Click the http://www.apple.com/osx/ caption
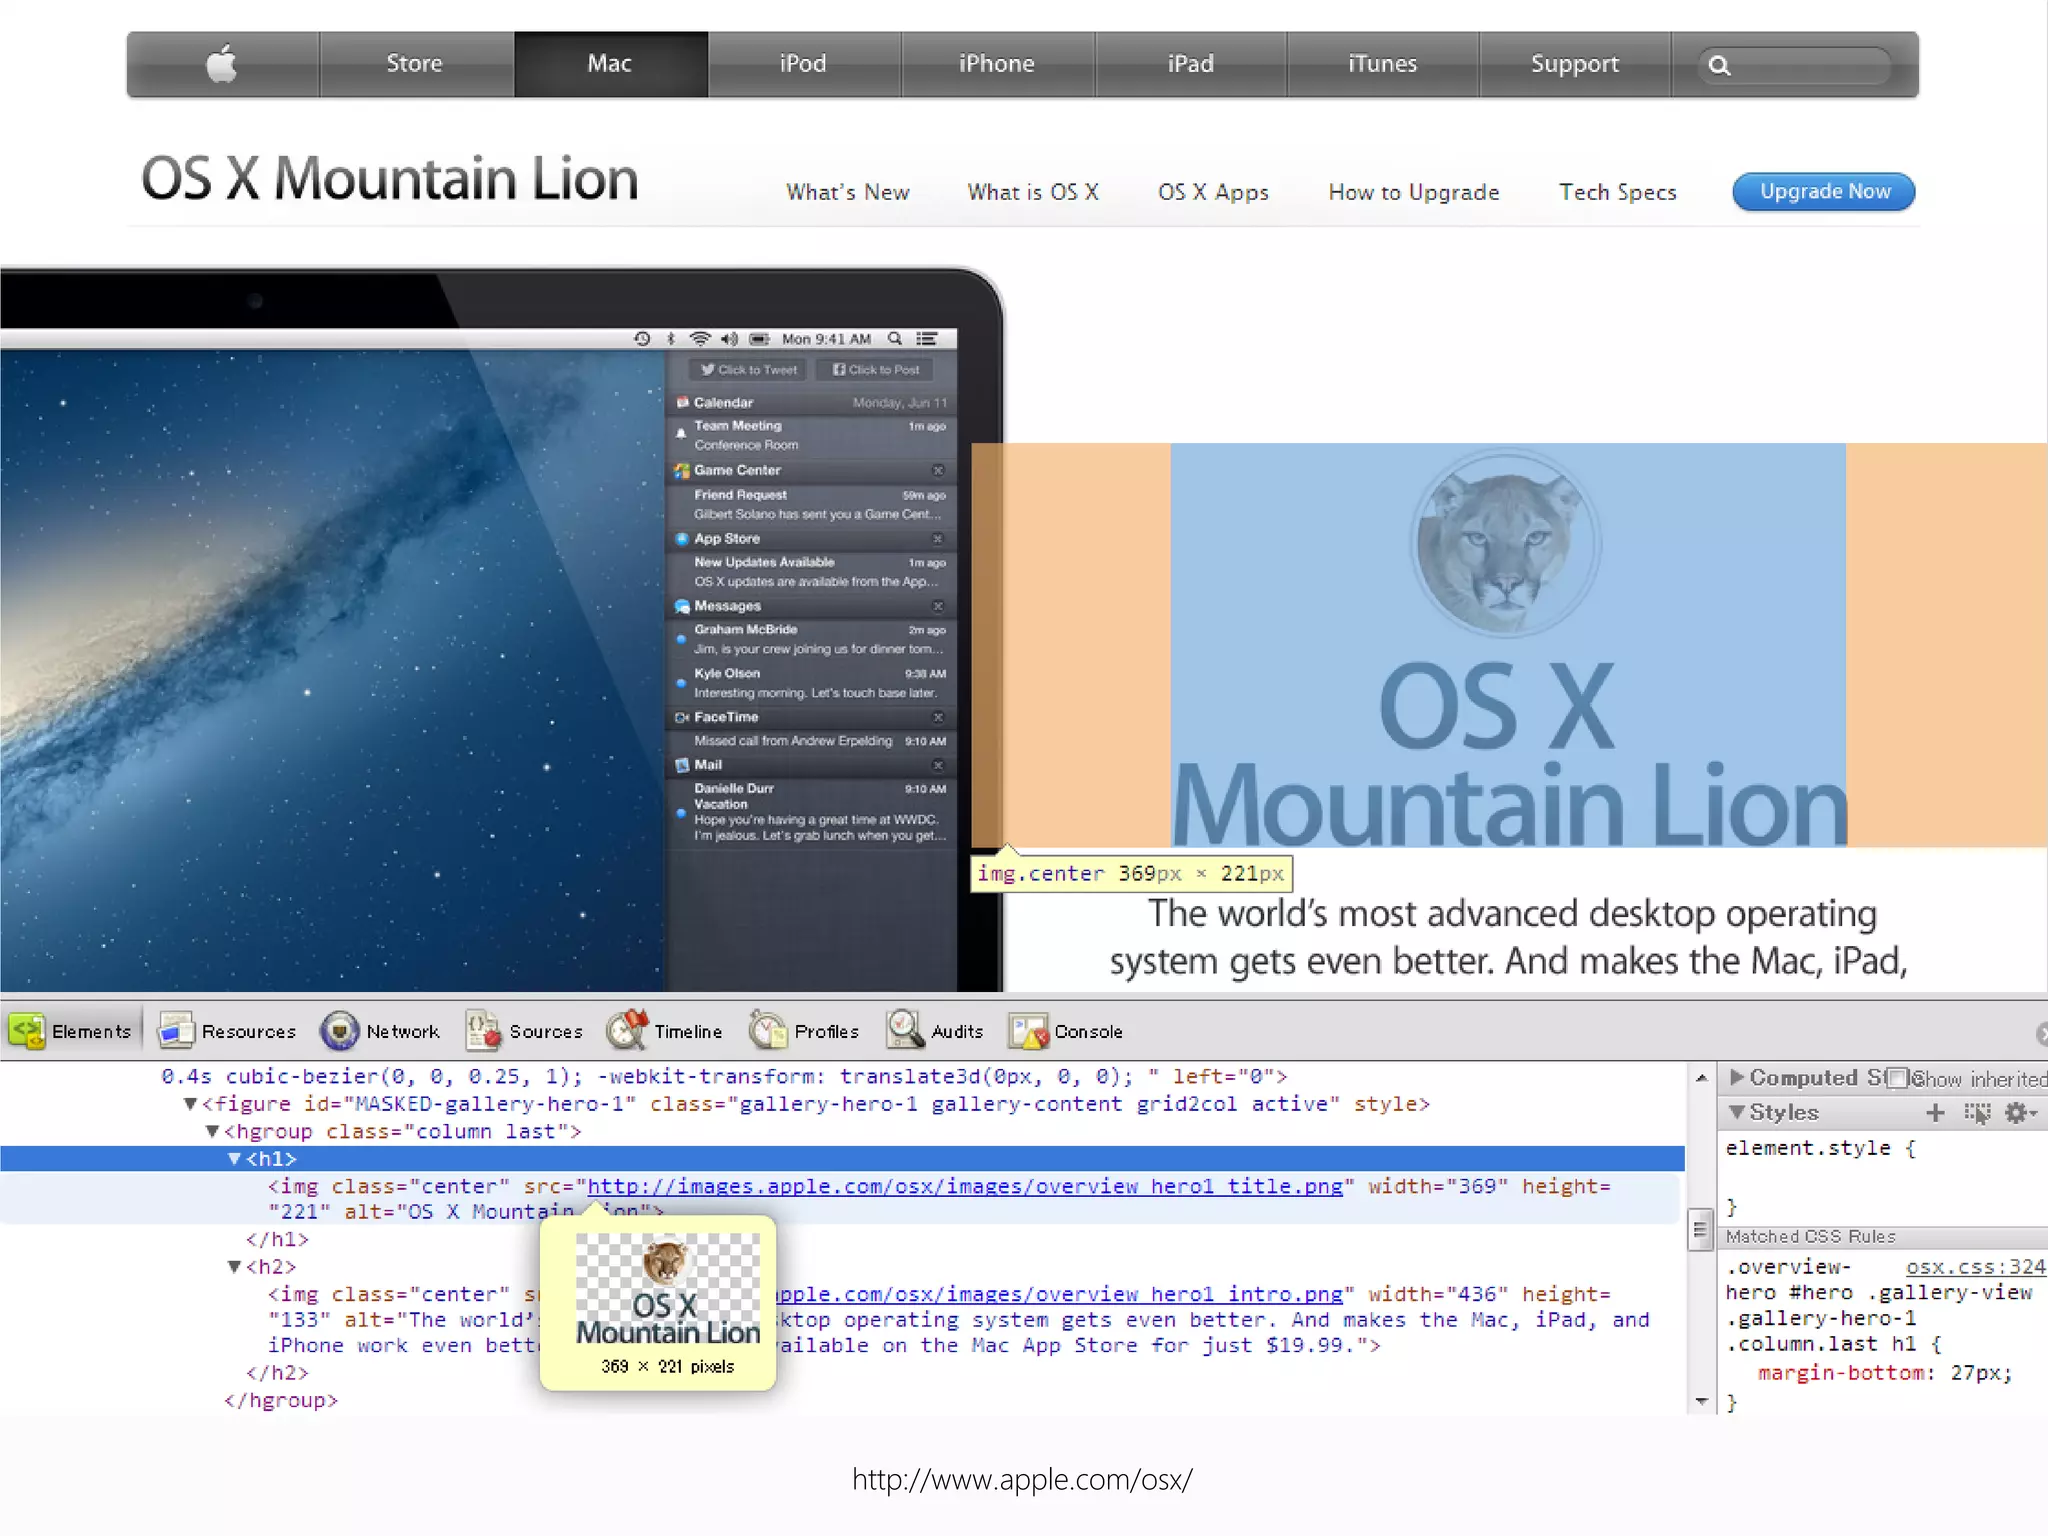This screenshot has width=2048, height=1536. point(1022,1479)
